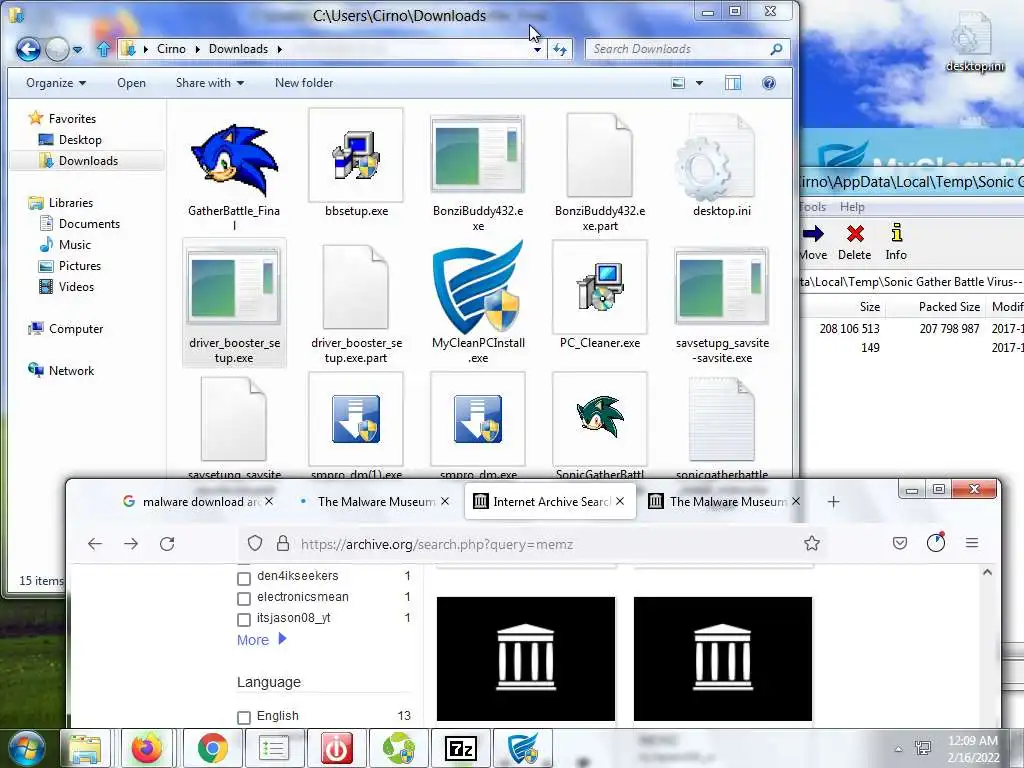Open second archive search result thumbnail
This screenshot has height=768, width=1024.
723,659
